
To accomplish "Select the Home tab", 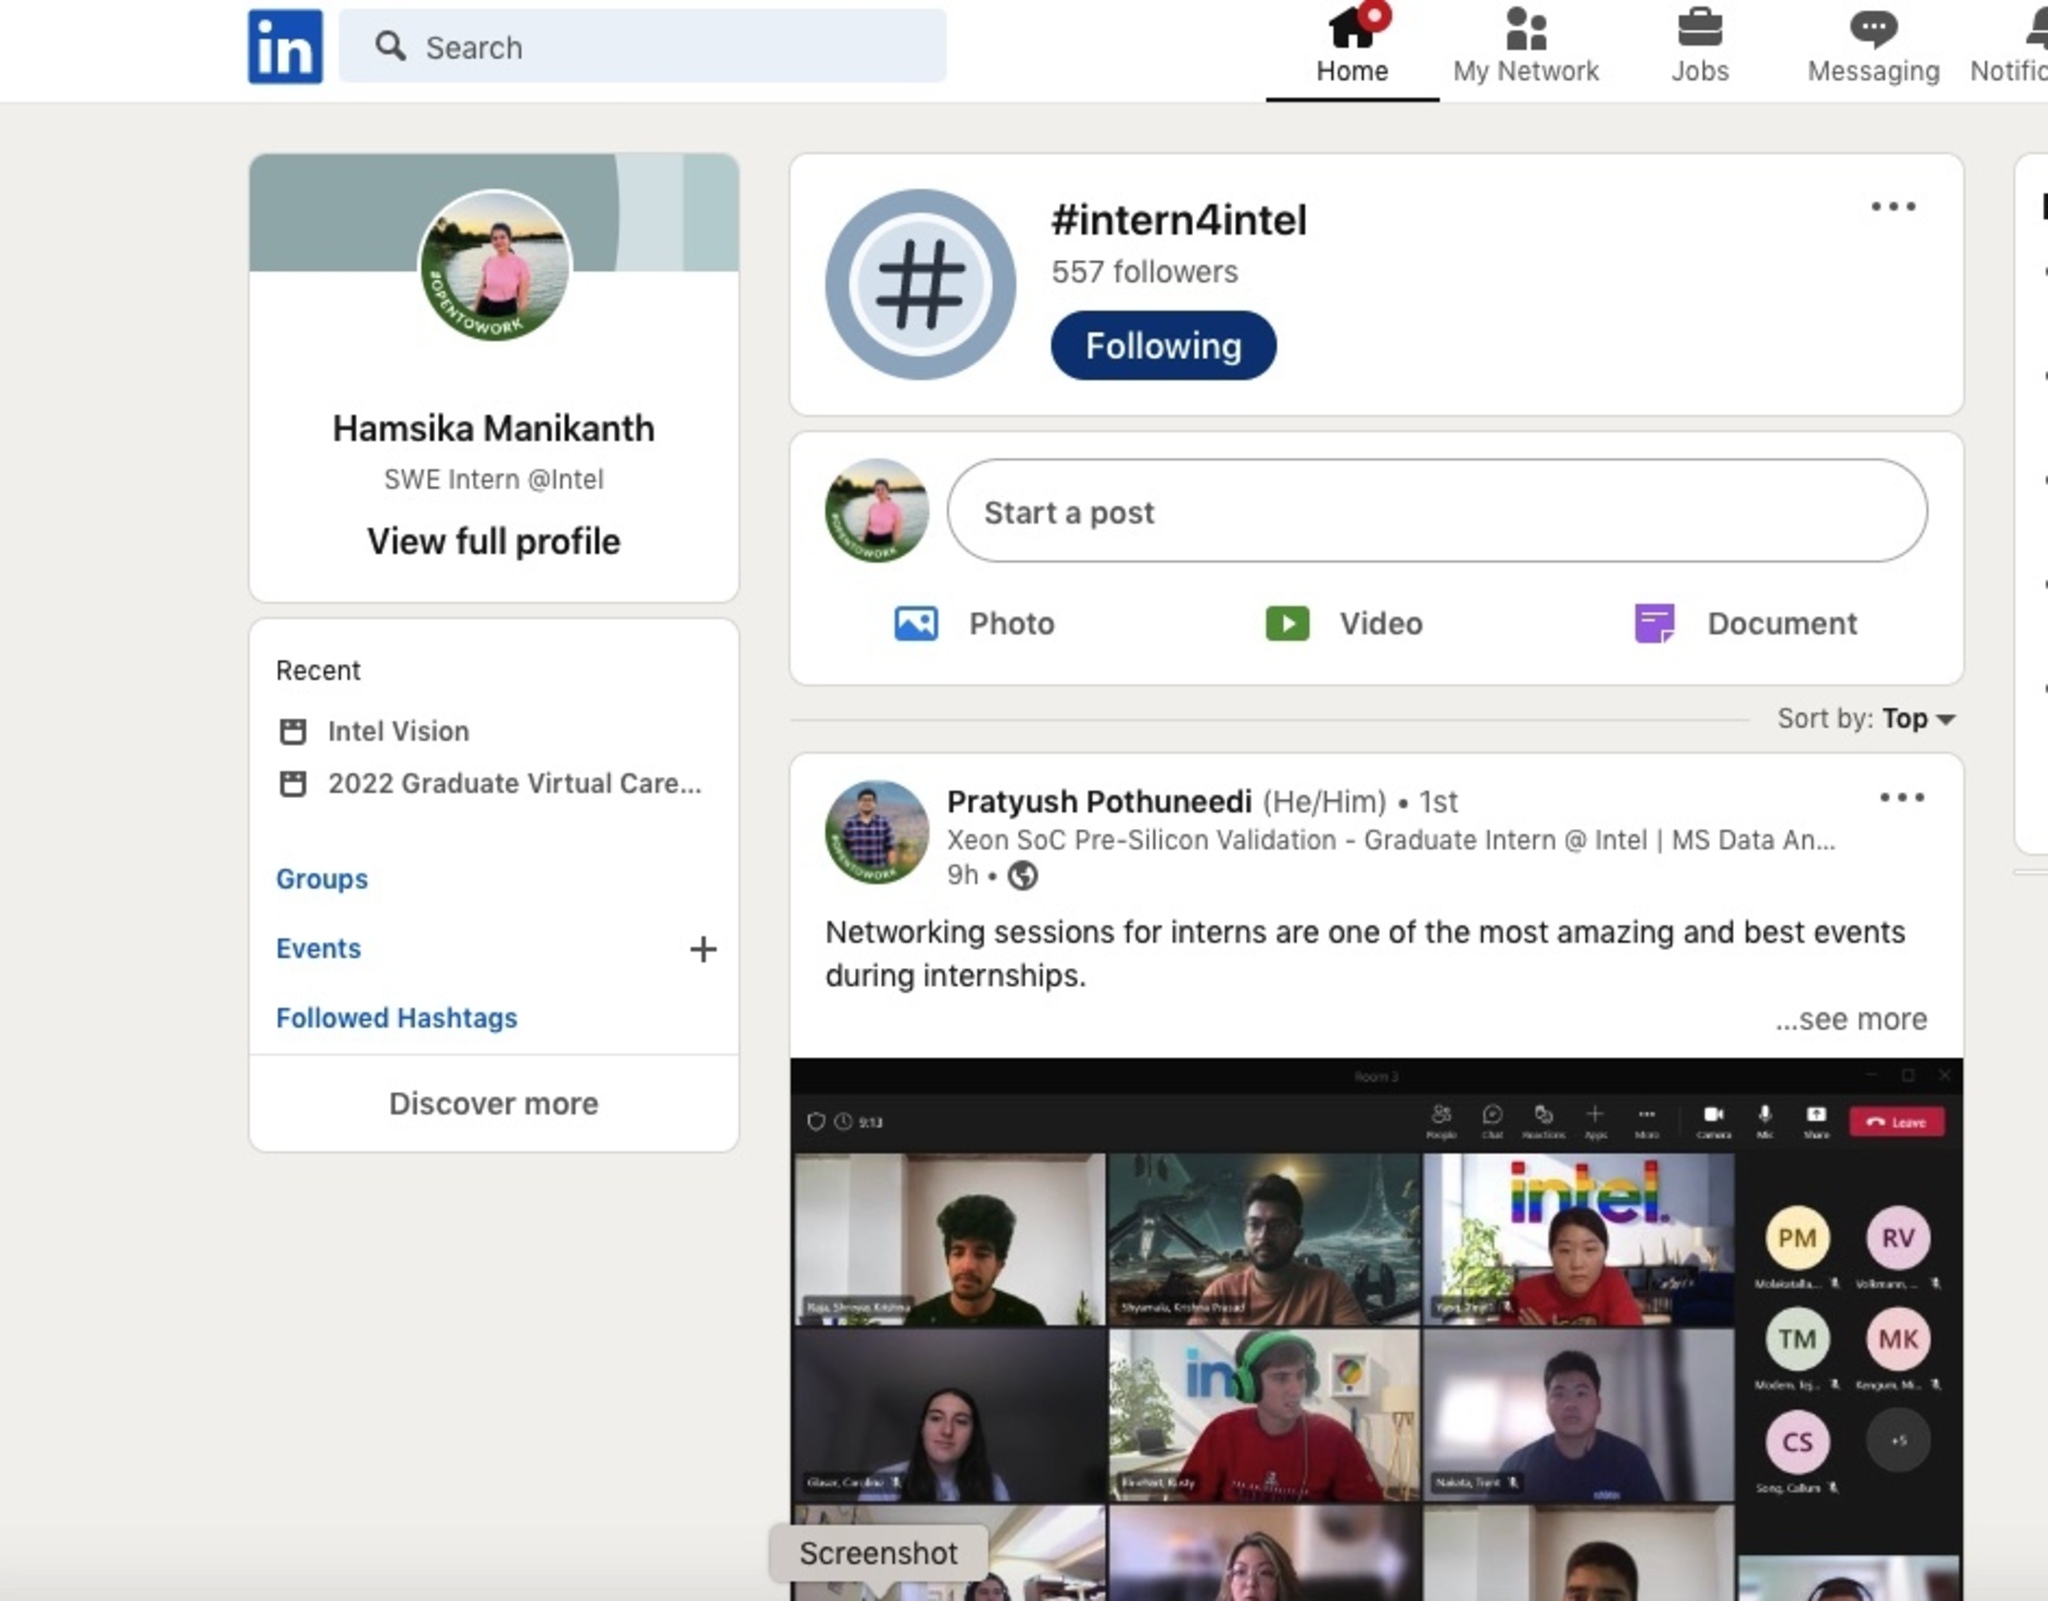I will tap(1351, 48).
